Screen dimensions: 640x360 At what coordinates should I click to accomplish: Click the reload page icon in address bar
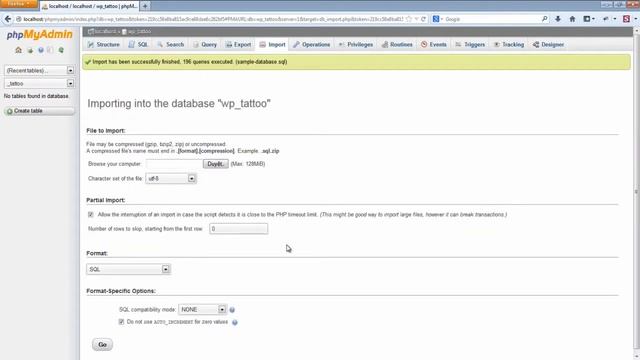point(423,19)
